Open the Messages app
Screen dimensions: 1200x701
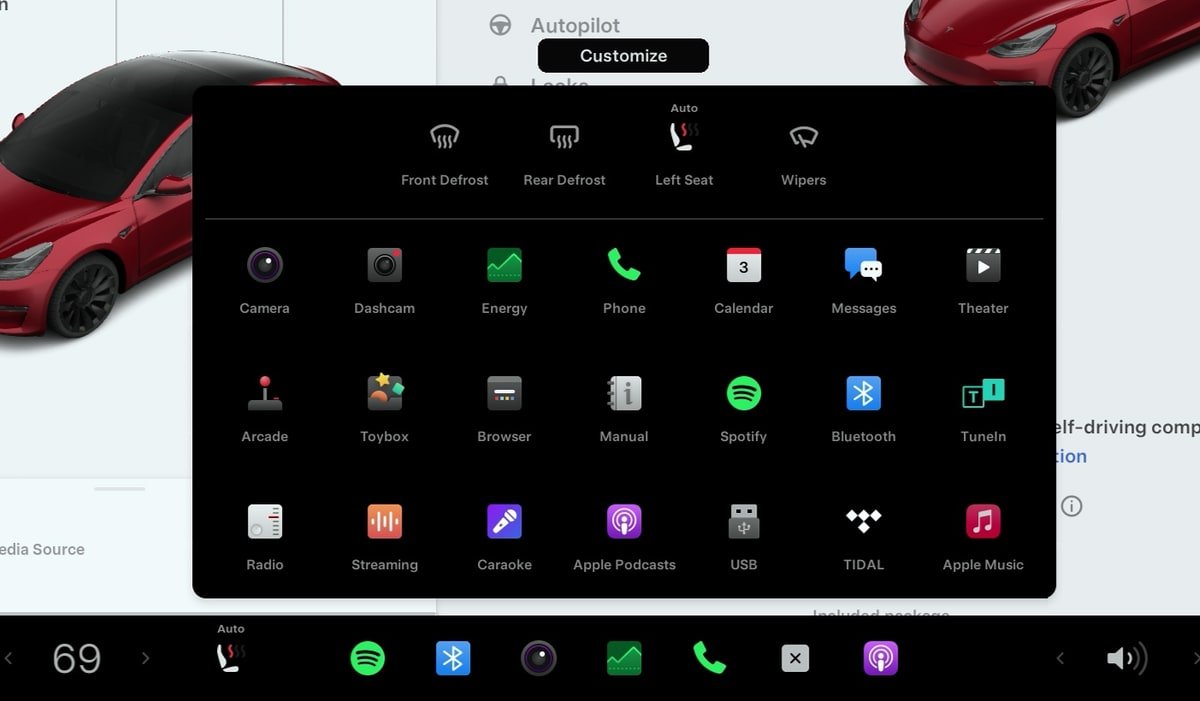click(x=863, y=281)
